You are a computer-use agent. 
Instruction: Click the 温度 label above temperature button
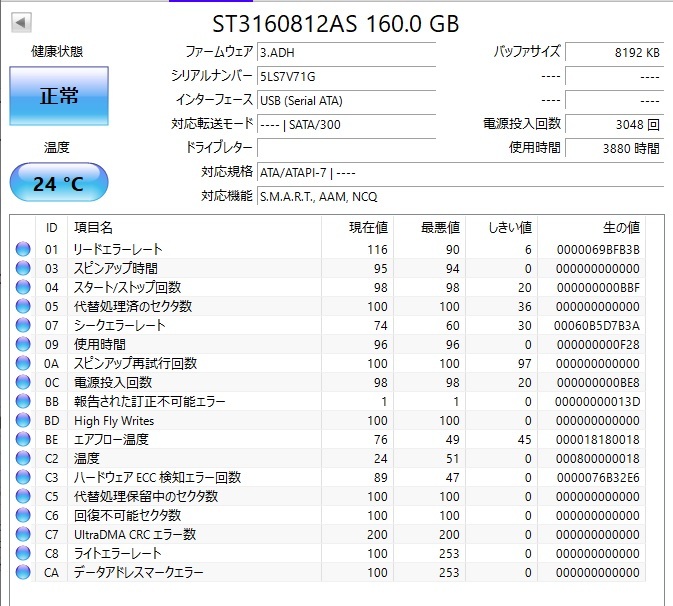[x=56, y=148]
